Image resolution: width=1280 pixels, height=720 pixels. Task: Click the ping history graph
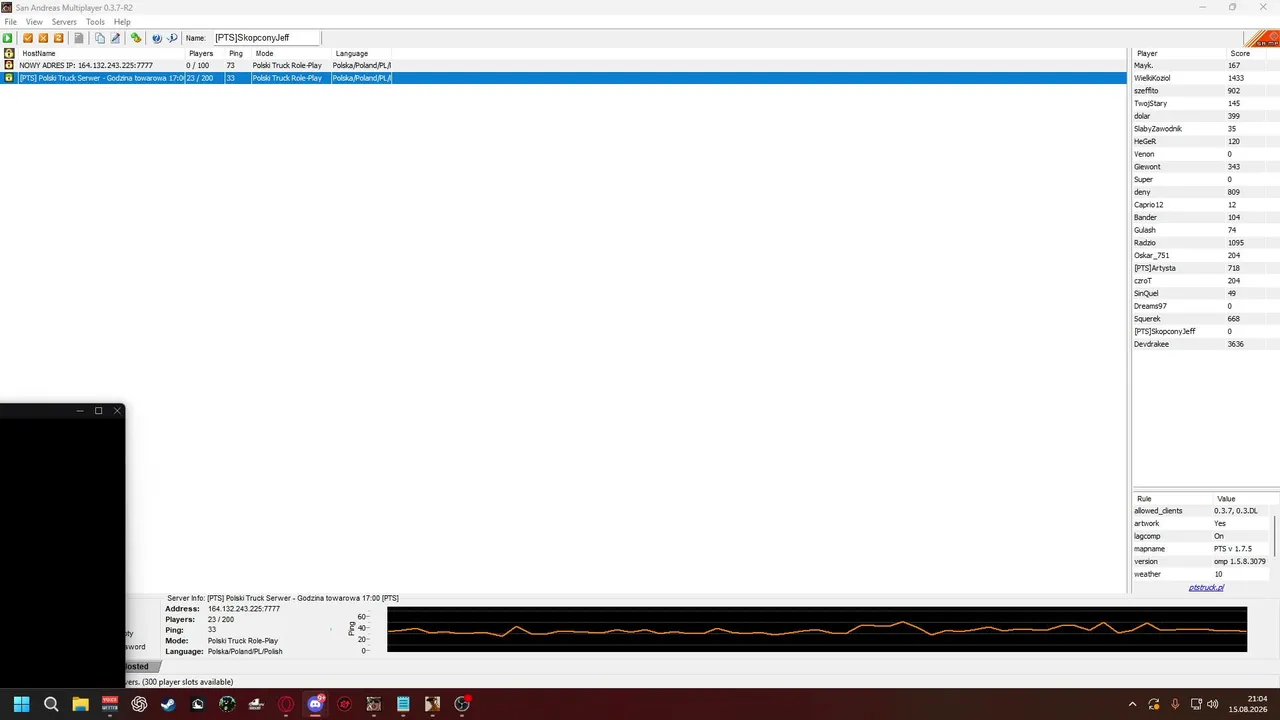pyautogui.click(x=817, y=629)
